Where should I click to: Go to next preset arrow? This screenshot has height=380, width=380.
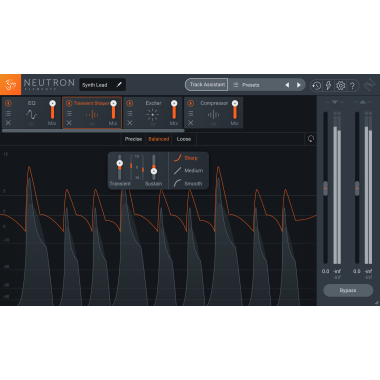click(299, 85)
